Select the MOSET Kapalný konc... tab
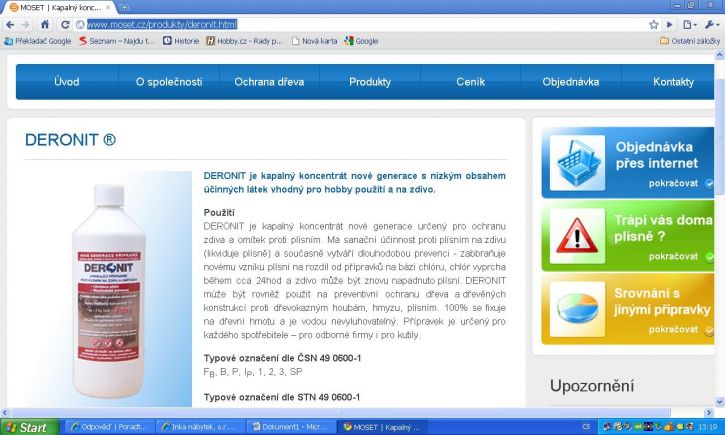725x435 pixels. (60, 7)
